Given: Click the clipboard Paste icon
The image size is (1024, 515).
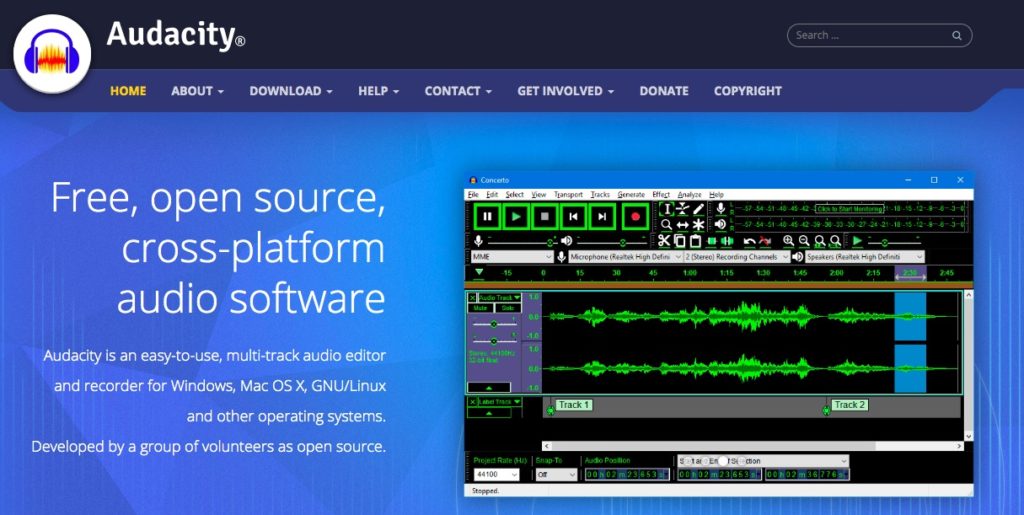Looking at the screenshot, I should tap(696, 241).
